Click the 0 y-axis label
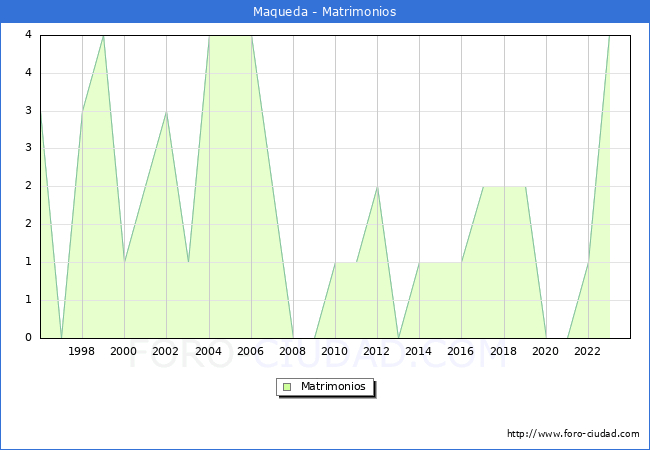Viewport: 650px width, 450px height. tap(28, 337)
